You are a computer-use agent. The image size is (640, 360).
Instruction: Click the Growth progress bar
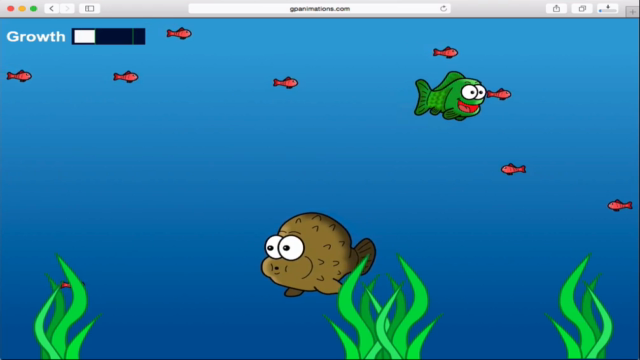[109, 36]
